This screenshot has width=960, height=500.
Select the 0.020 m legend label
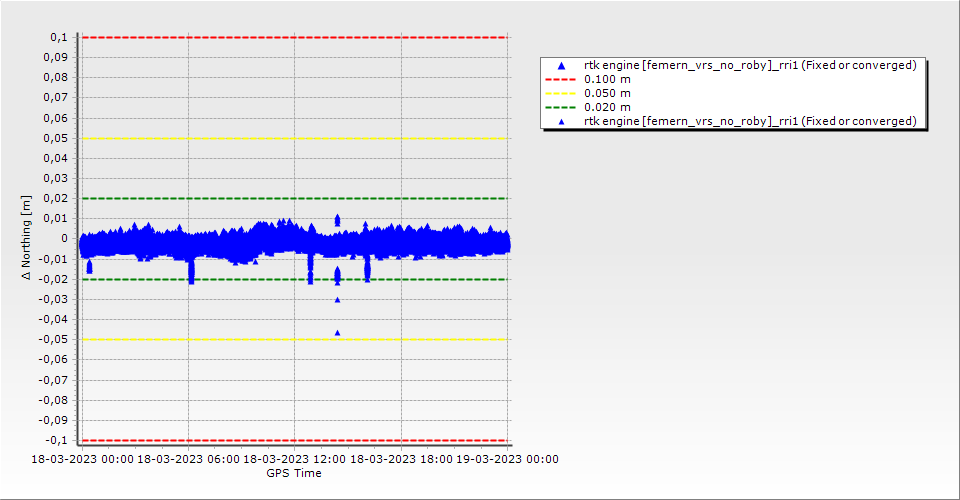pos(608,107)
